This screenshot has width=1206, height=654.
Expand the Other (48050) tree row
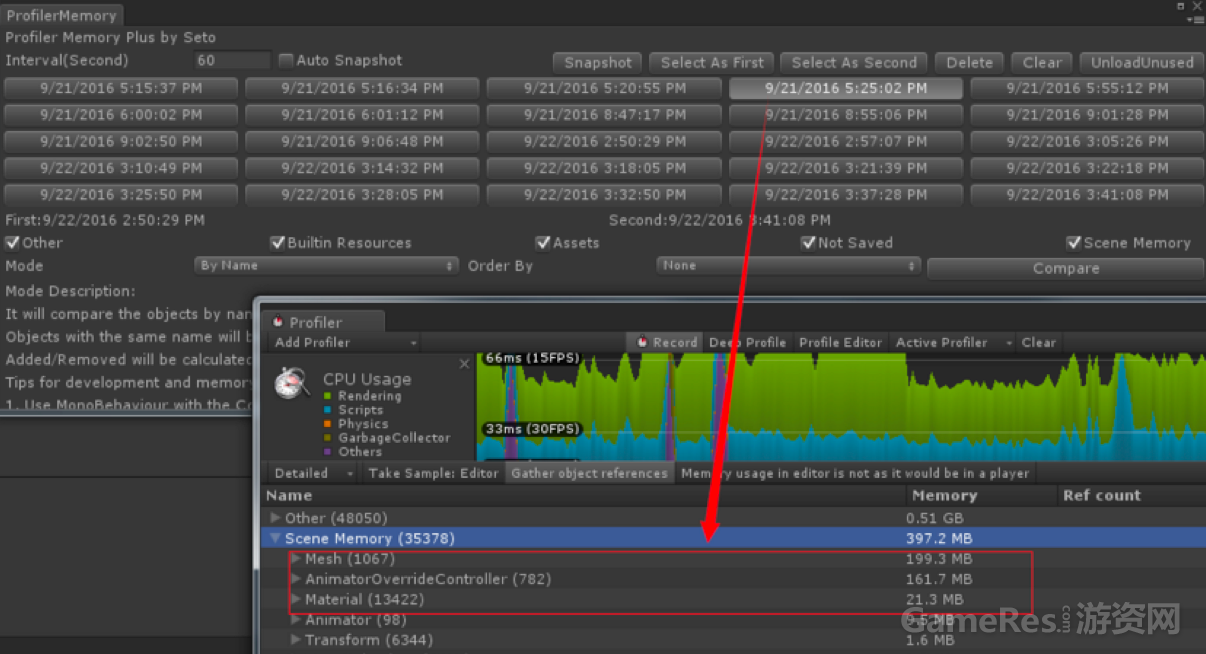tap(276, 518)
